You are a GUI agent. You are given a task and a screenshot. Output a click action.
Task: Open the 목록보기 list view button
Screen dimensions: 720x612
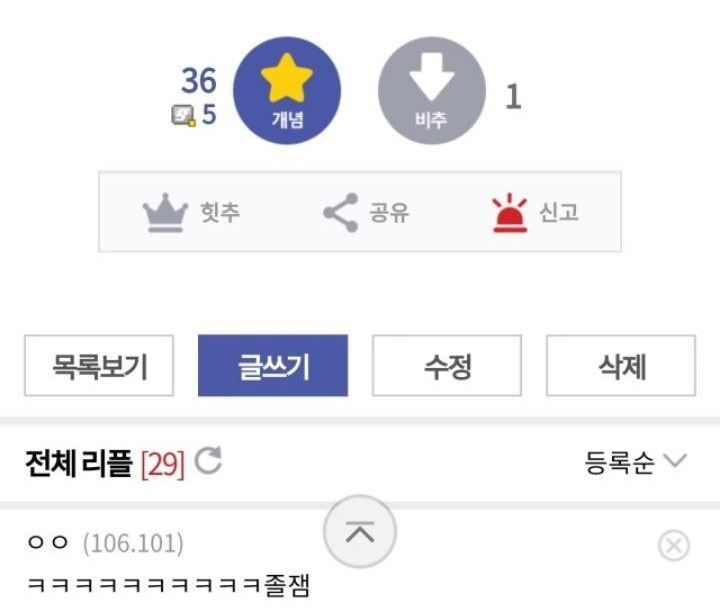pyautogui.click(x=99, y=365)
